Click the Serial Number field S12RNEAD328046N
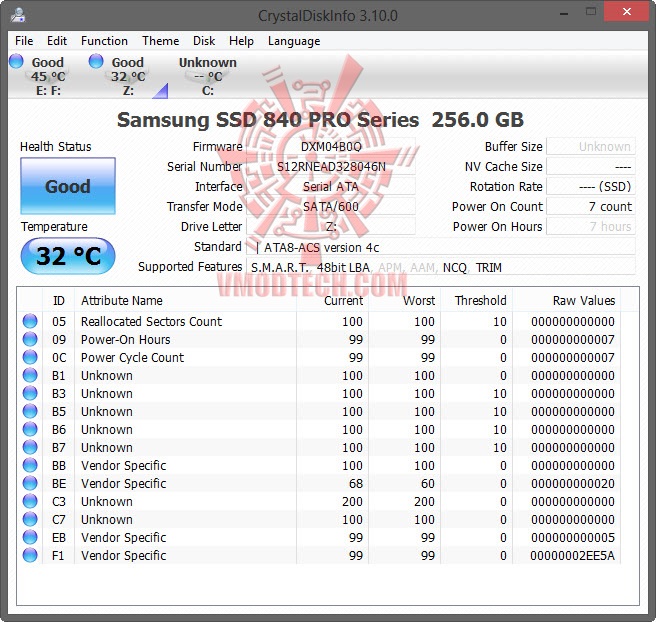This screenshot has height=622, width=656. 331,166
